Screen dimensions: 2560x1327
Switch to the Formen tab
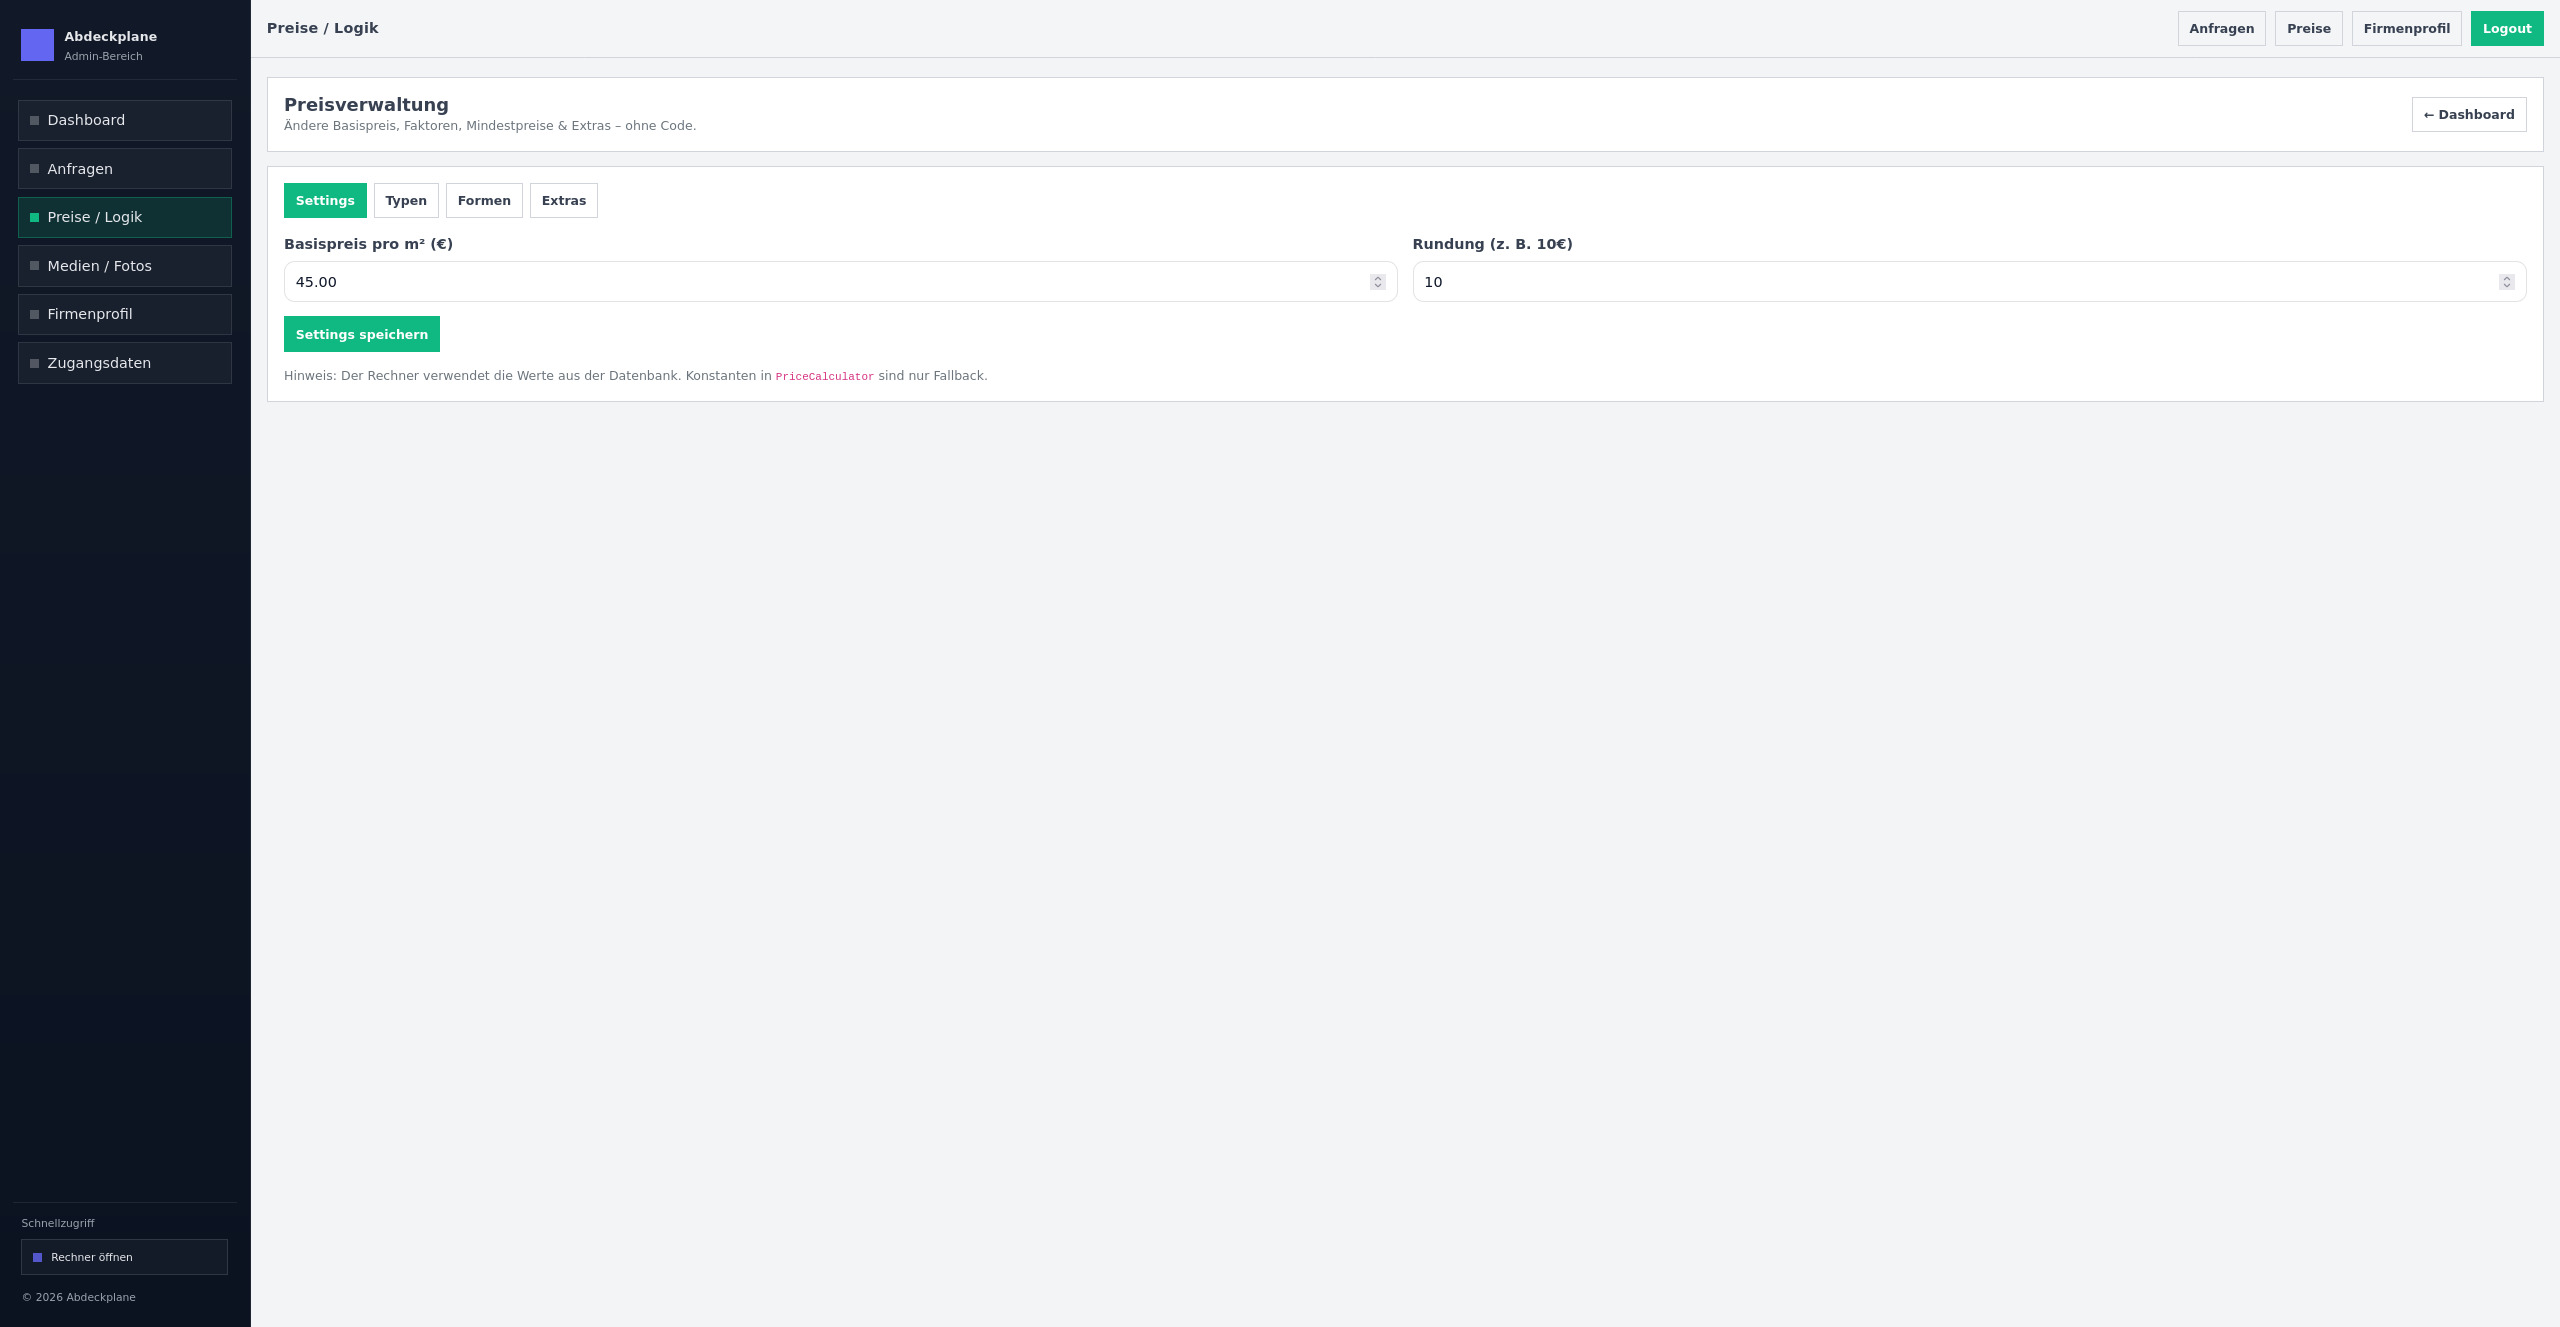[x=484, y=201]
